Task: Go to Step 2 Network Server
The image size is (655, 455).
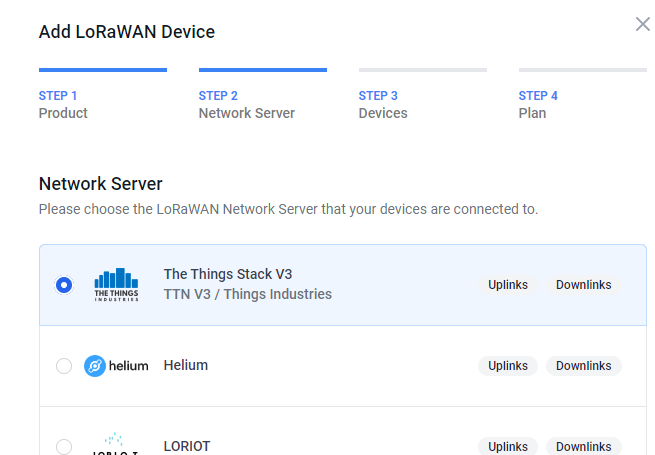Action: pyautogui.click(x=246, y=104)
